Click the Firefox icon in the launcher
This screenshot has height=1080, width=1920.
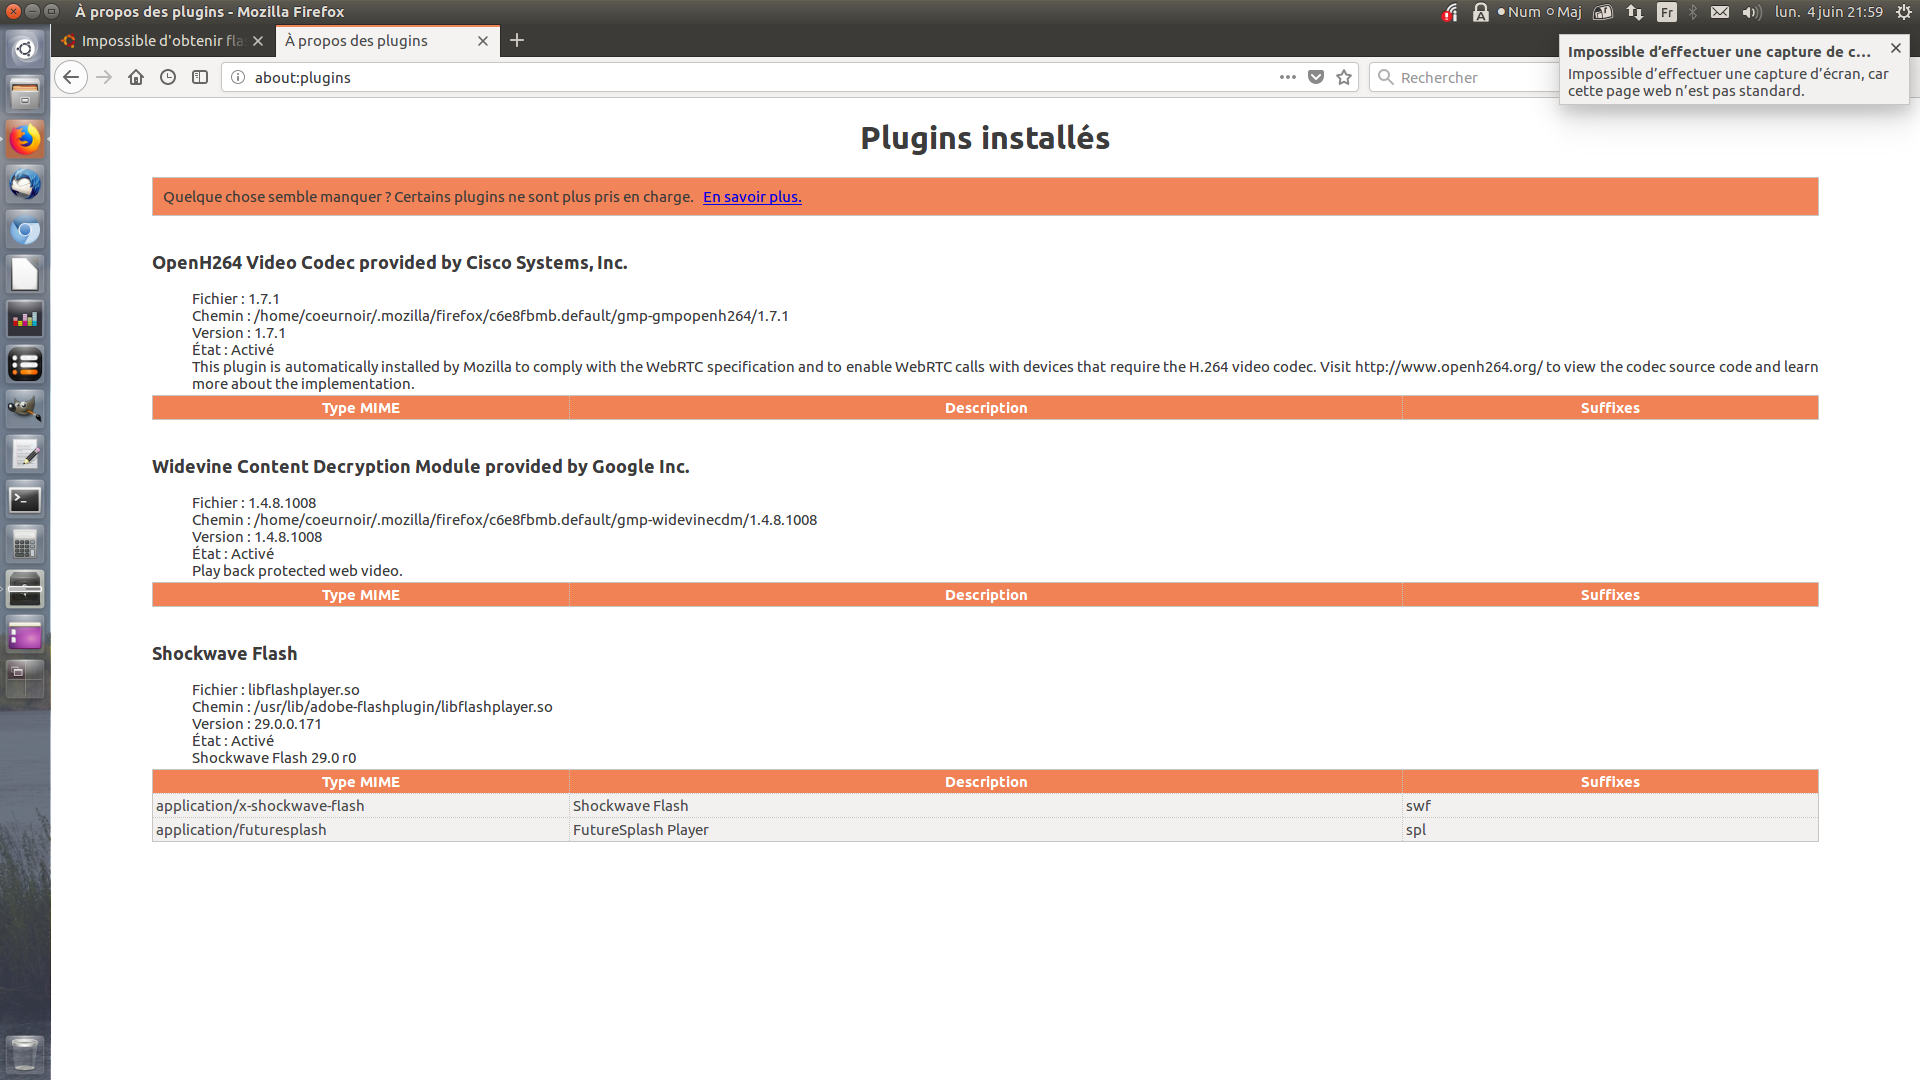25,139
